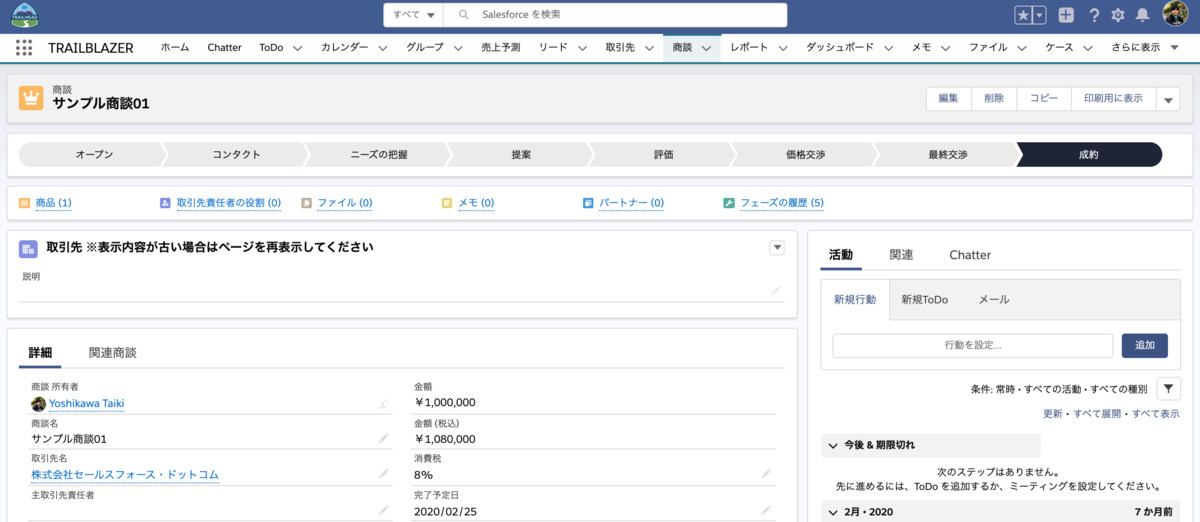This screenshot has width=1200, height=522.
Task: Click the 商品 (1) related list icon
Action: (24, 203)
